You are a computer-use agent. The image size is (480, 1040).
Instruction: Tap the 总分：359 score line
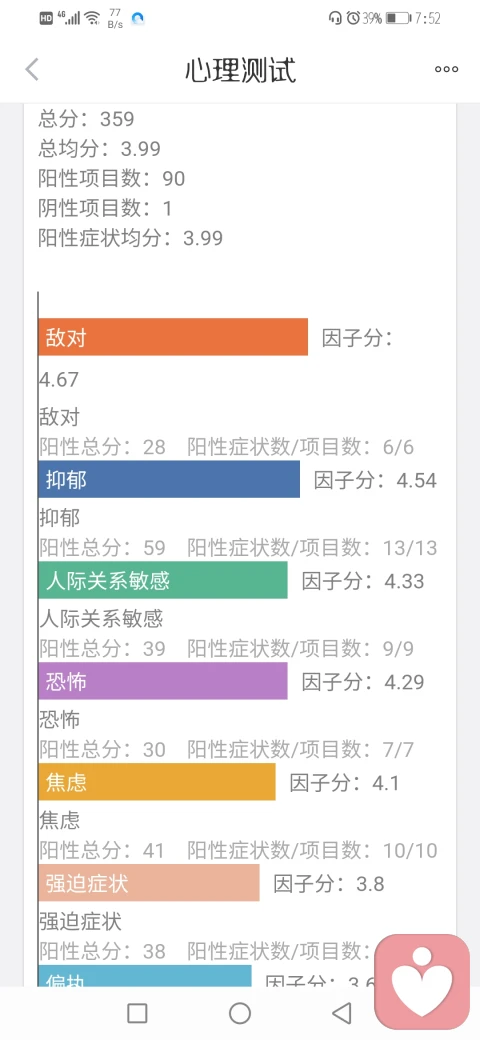pyautogui.click(x=87, y=119)
